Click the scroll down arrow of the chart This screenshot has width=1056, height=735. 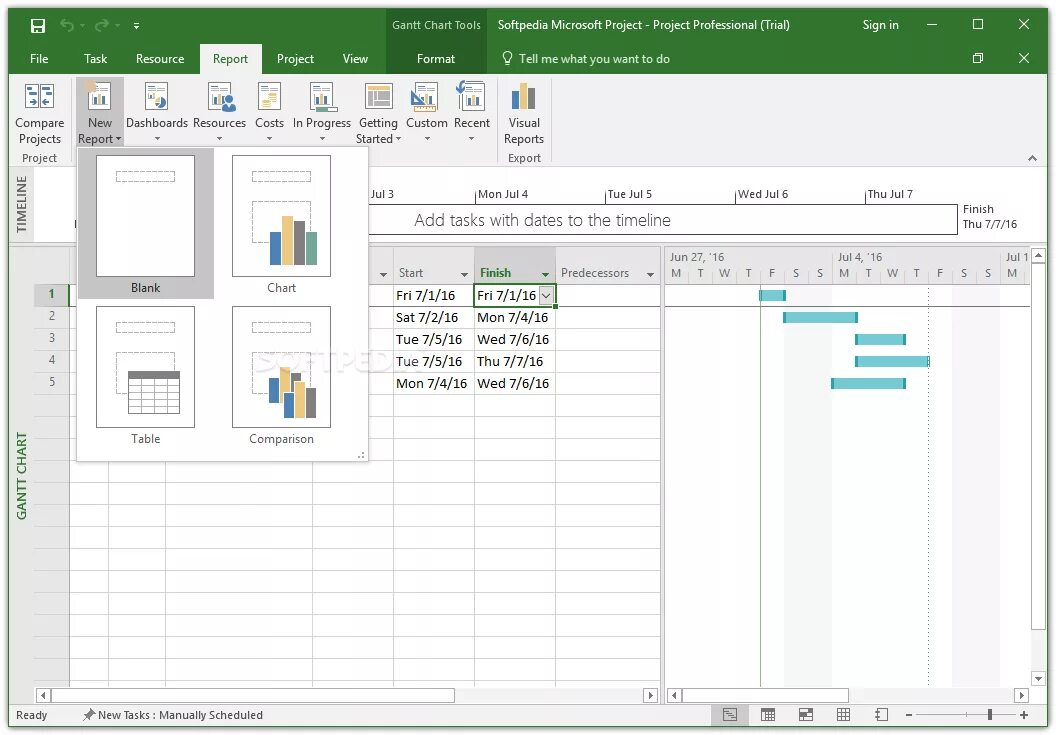point(1038,678)
